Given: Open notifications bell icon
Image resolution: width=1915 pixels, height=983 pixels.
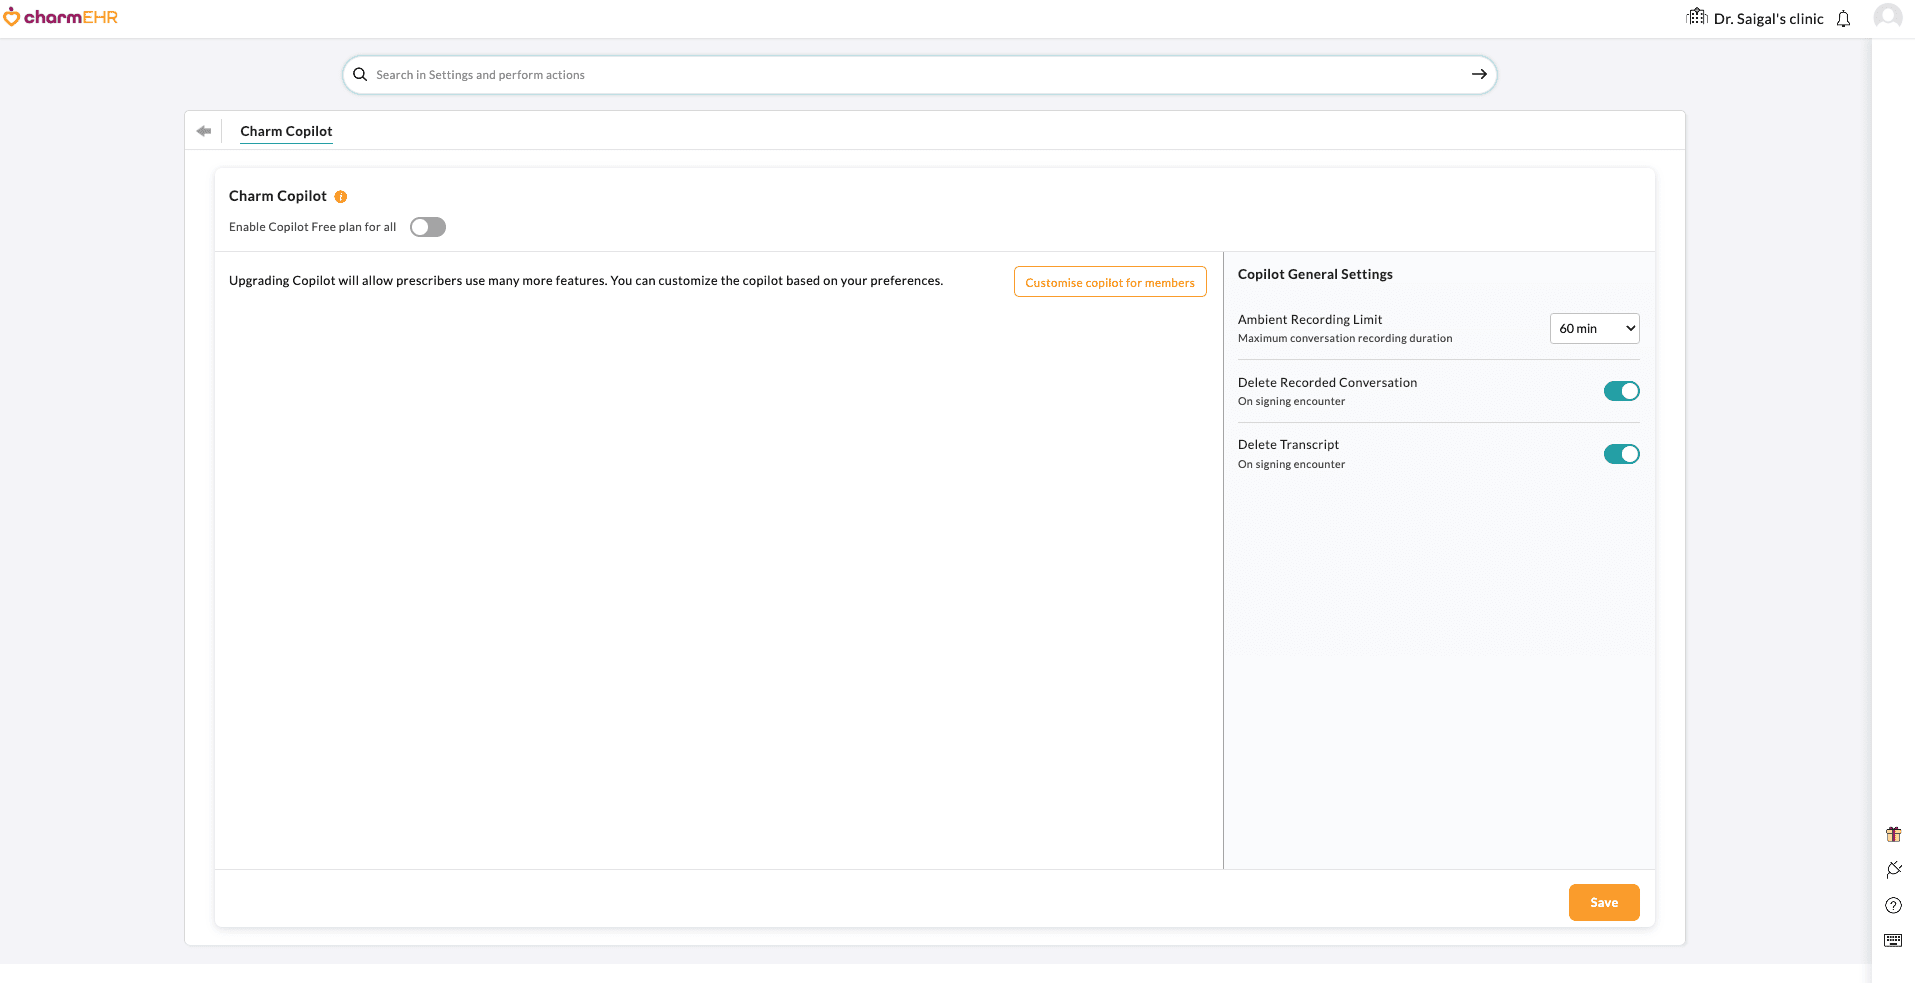Looking at the screenshot, I should [x=1843, y=19].
